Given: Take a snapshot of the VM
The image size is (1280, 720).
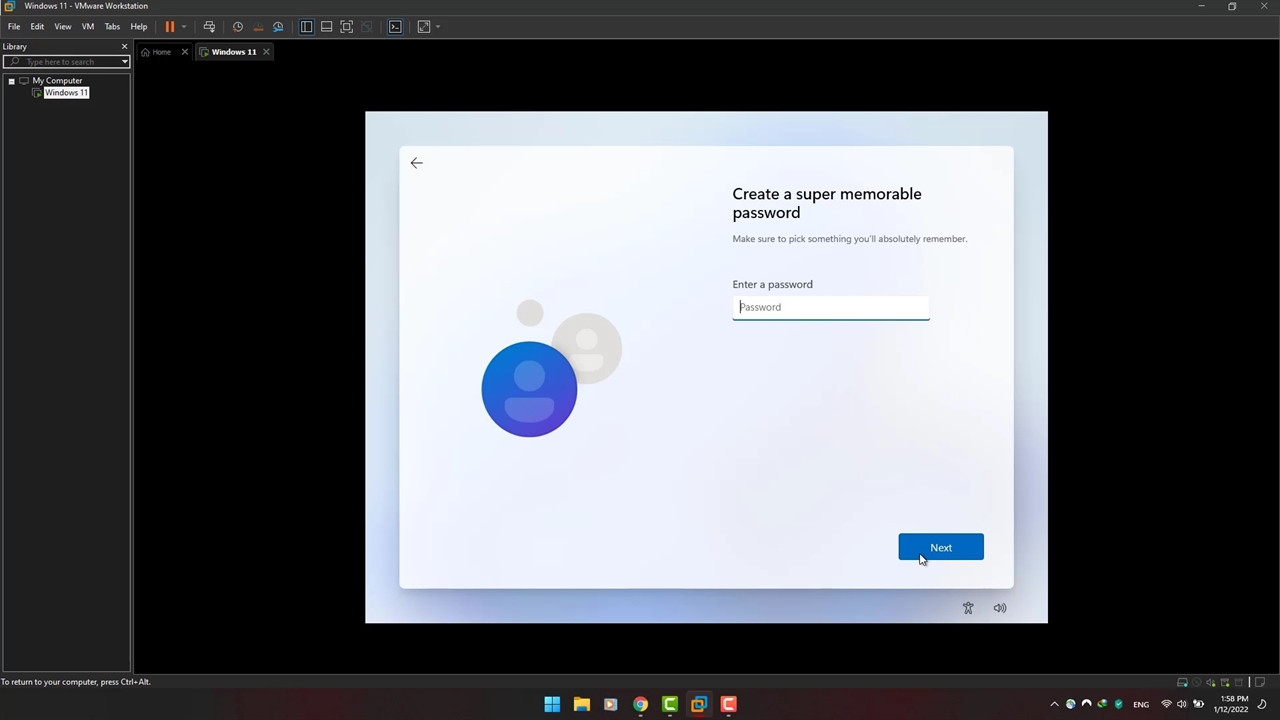Looking at the screenshot, I should (x=238, y=27).
